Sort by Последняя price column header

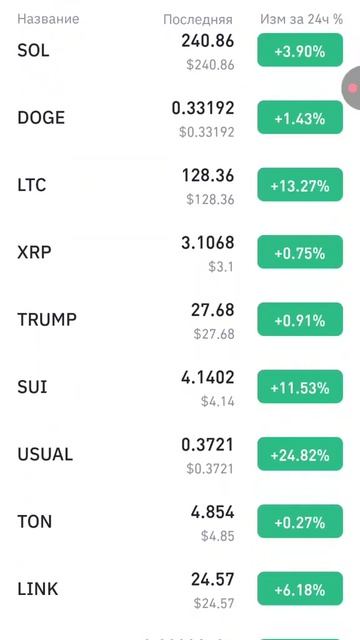tap(198, 19)
